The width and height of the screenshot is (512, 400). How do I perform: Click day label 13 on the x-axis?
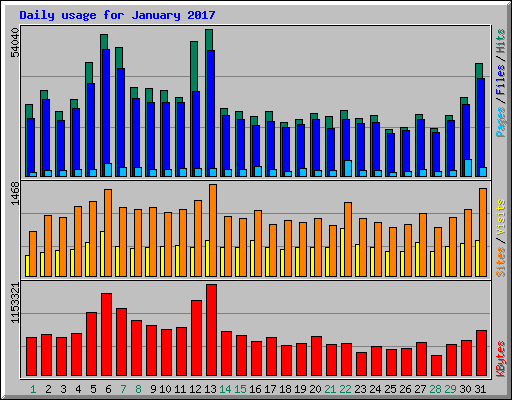210,389
